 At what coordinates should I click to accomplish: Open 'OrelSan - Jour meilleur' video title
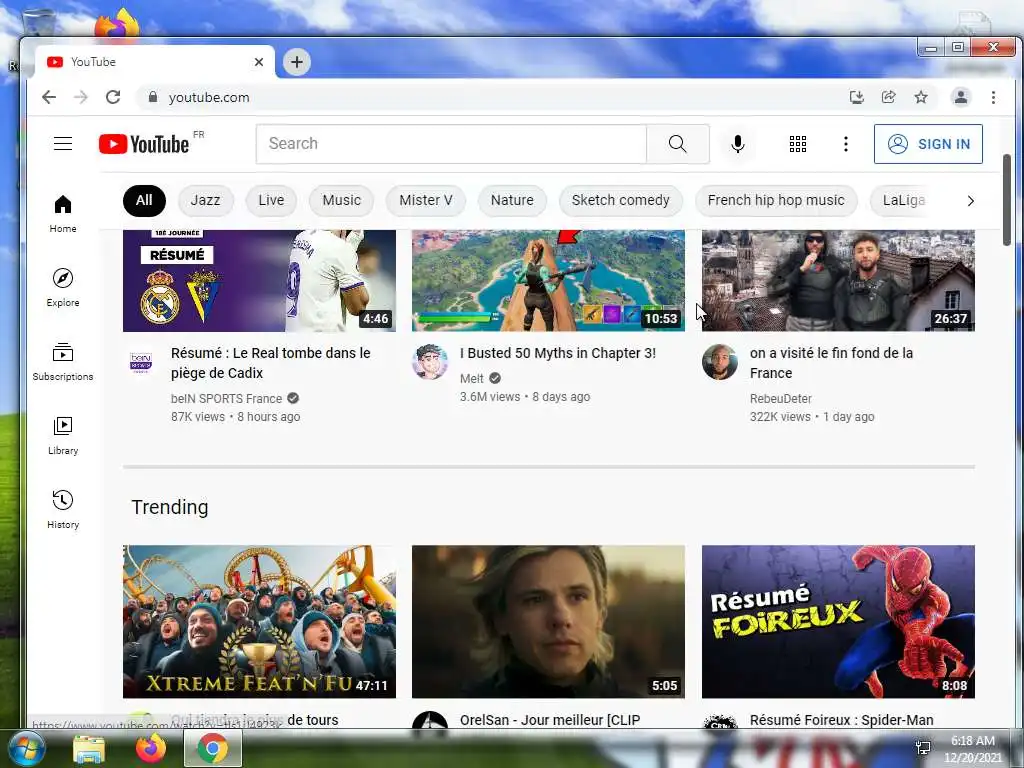[x=550, y=720]
